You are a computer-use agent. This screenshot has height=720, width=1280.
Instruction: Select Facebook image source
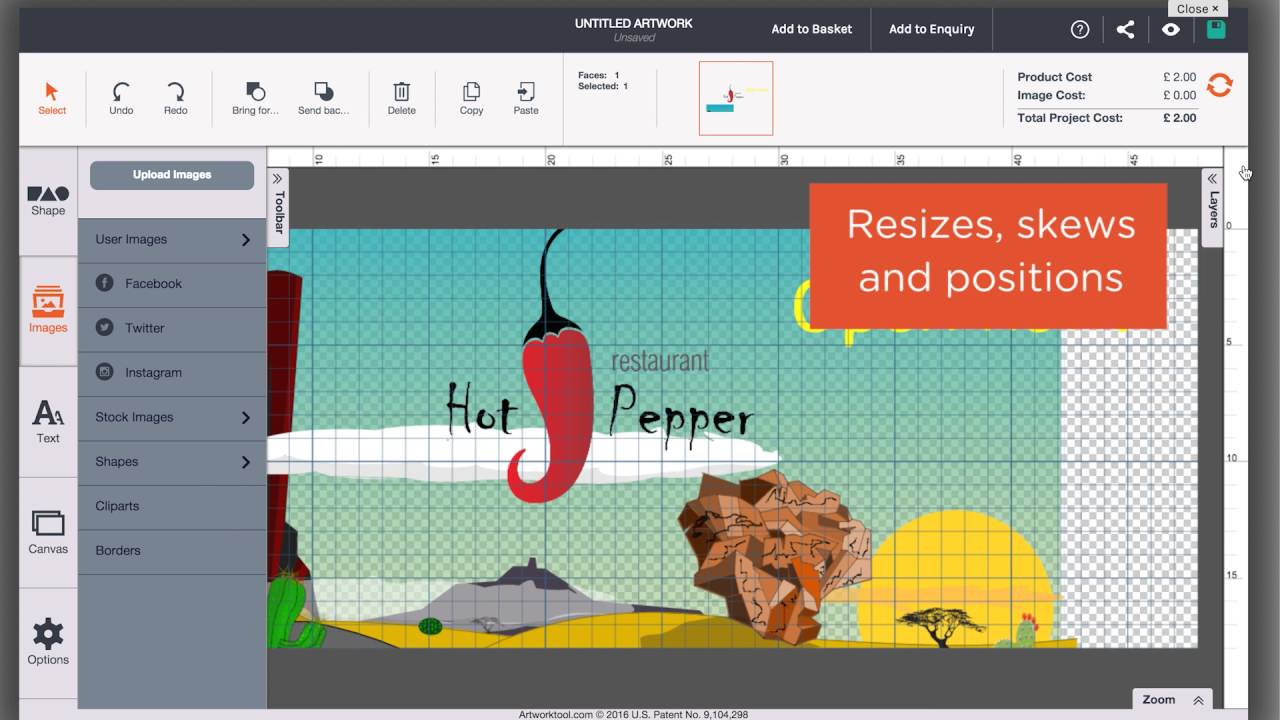(172, 284)
